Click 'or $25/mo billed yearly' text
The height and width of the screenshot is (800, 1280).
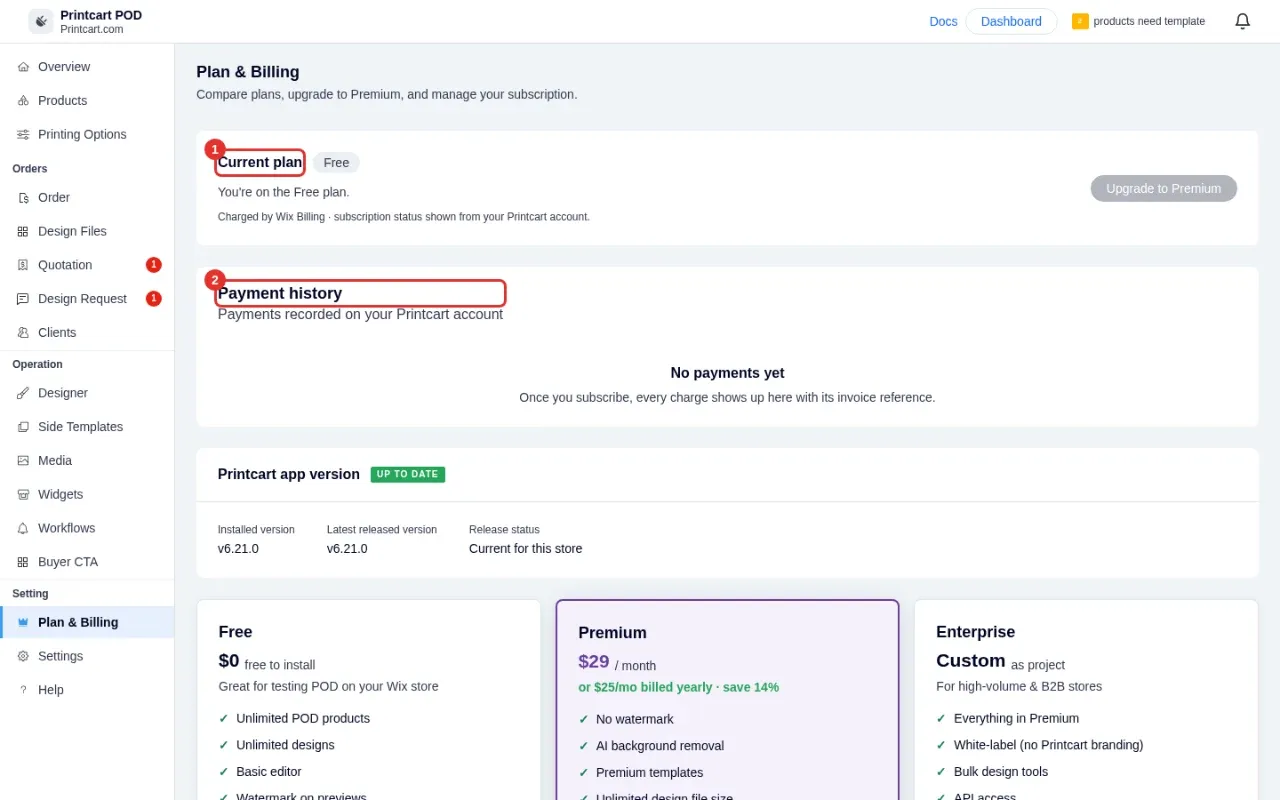click(x=678, y=687)
